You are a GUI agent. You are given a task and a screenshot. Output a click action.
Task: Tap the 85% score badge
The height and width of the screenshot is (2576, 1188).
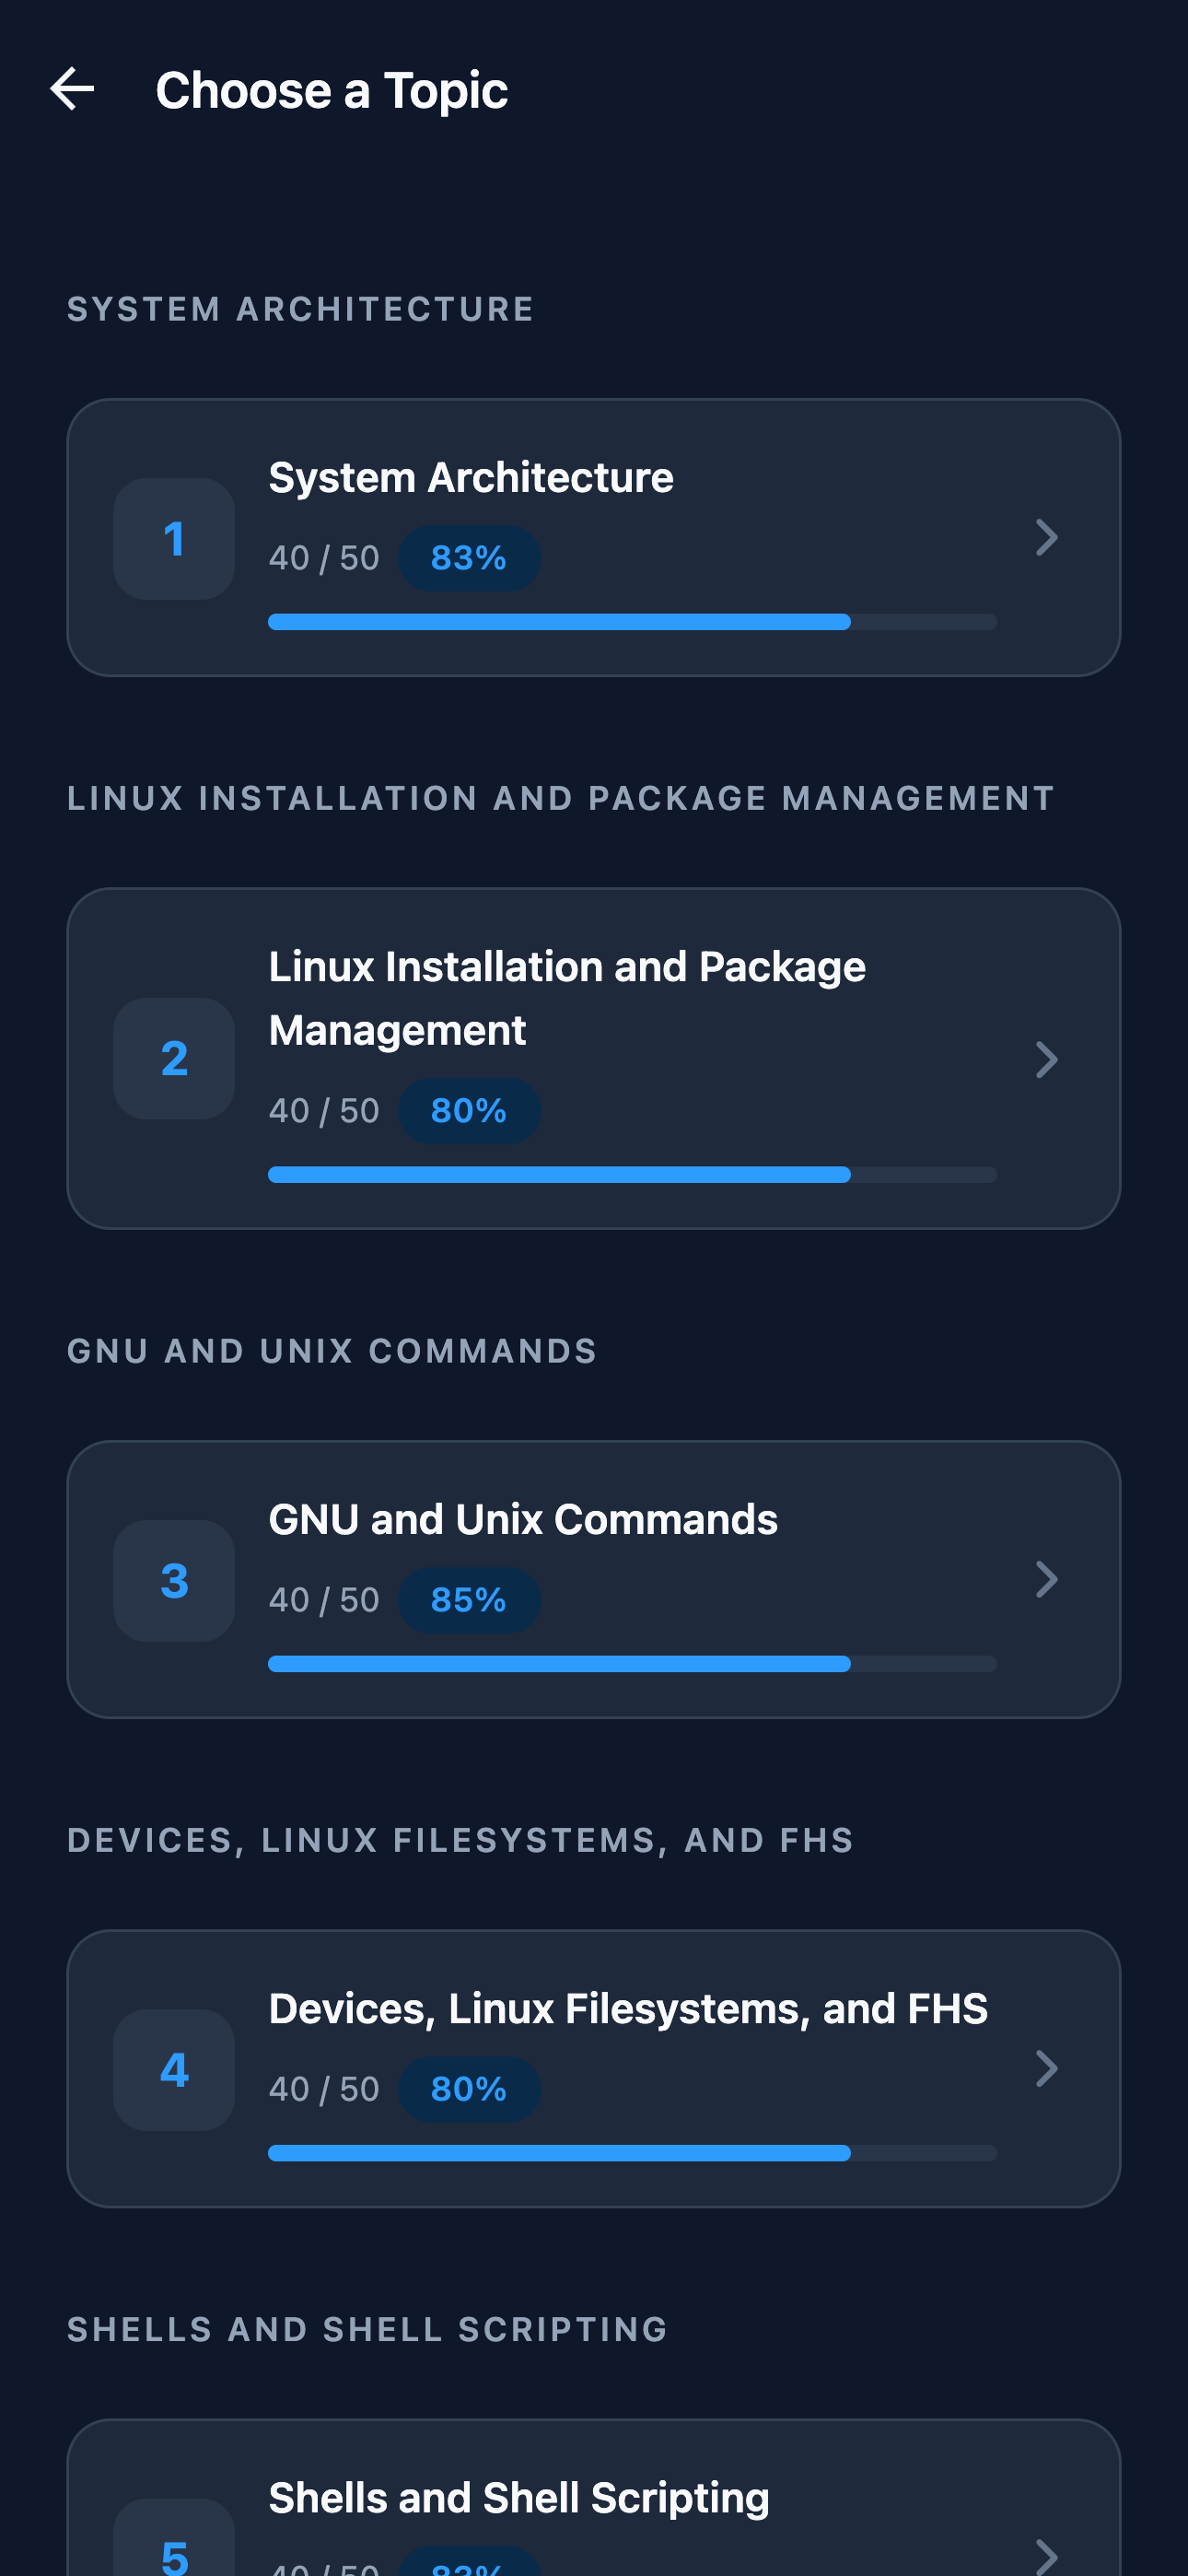tap(469, 1600)
